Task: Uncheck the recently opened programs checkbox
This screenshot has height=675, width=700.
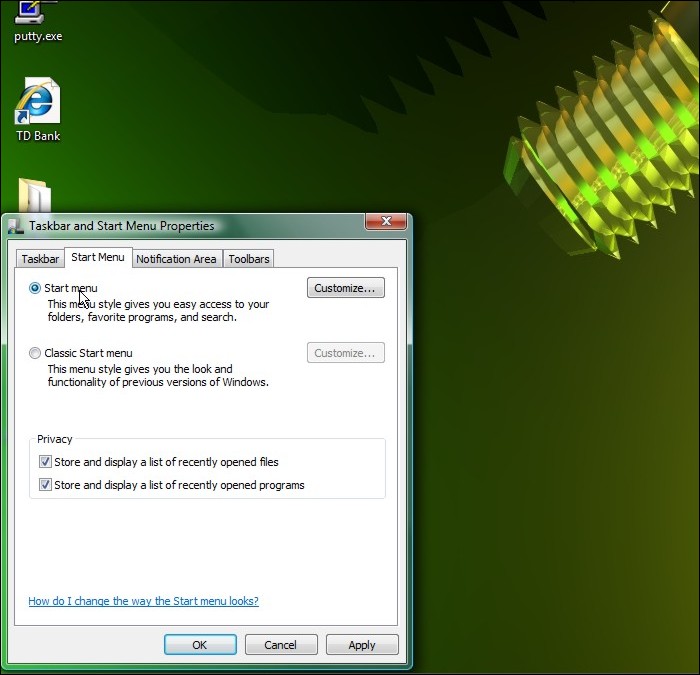Action: [x=45, y=485]
